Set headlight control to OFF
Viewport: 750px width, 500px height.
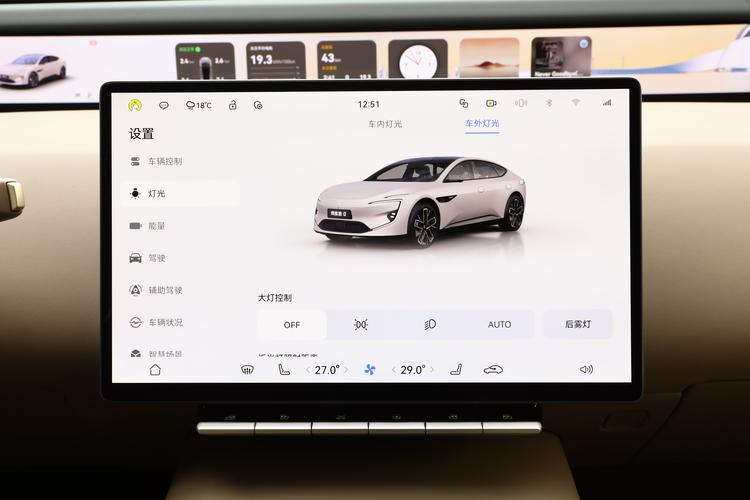point(292,324)
